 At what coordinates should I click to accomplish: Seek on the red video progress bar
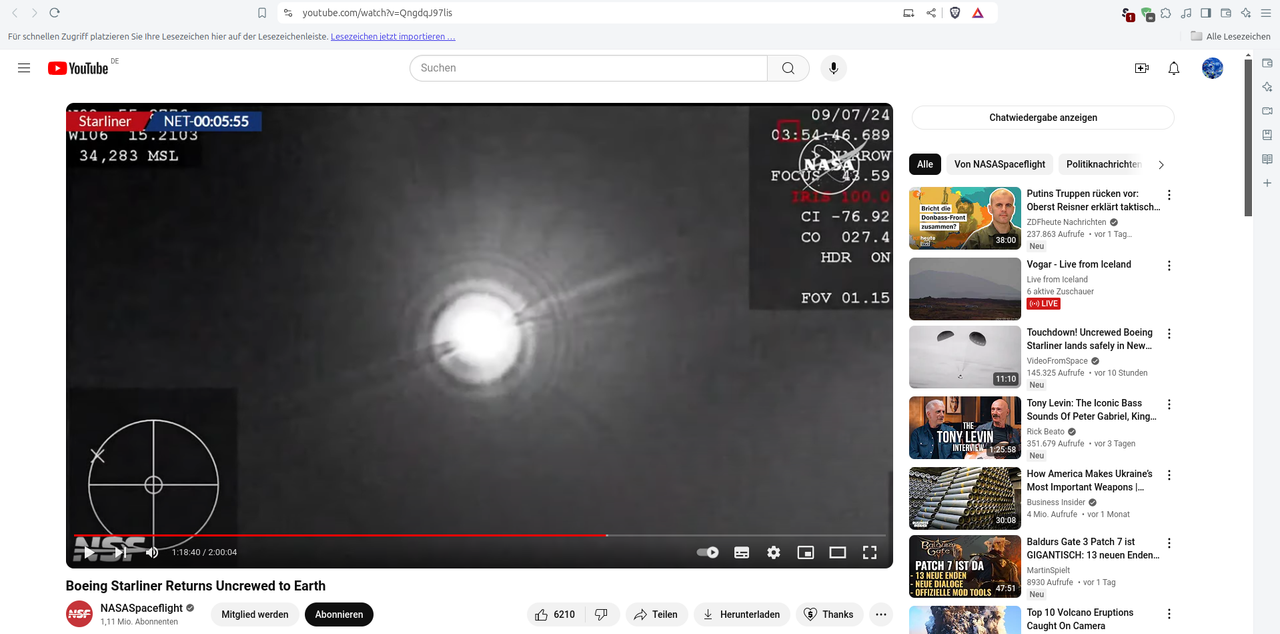[340, 535]
